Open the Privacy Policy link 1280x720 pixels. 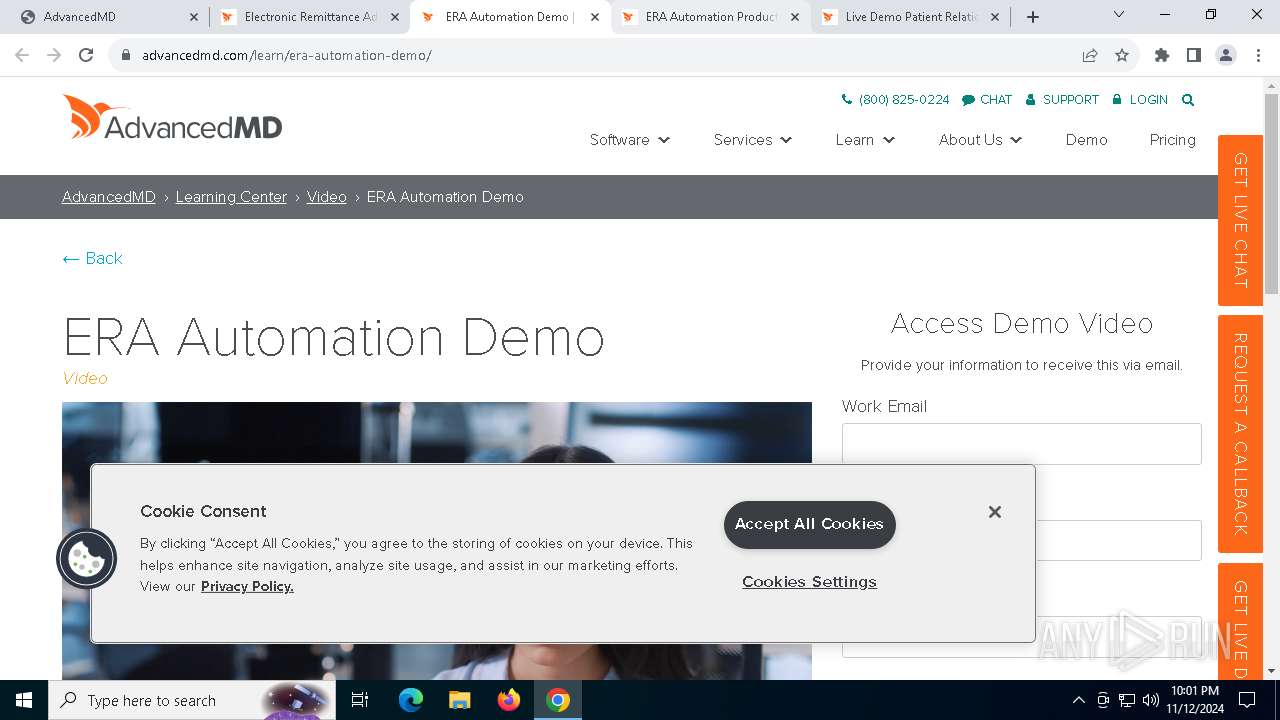[247, 586]
